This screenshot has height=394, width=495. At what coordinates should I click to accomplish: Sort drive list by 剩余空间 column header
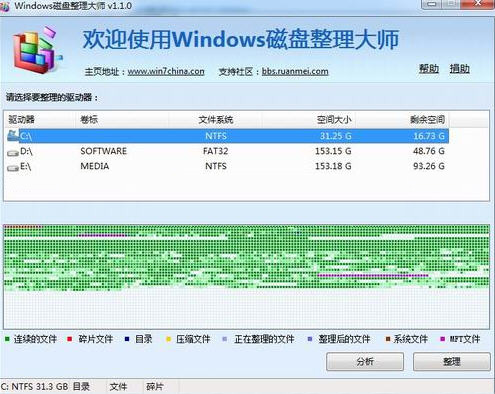point(402,120)
